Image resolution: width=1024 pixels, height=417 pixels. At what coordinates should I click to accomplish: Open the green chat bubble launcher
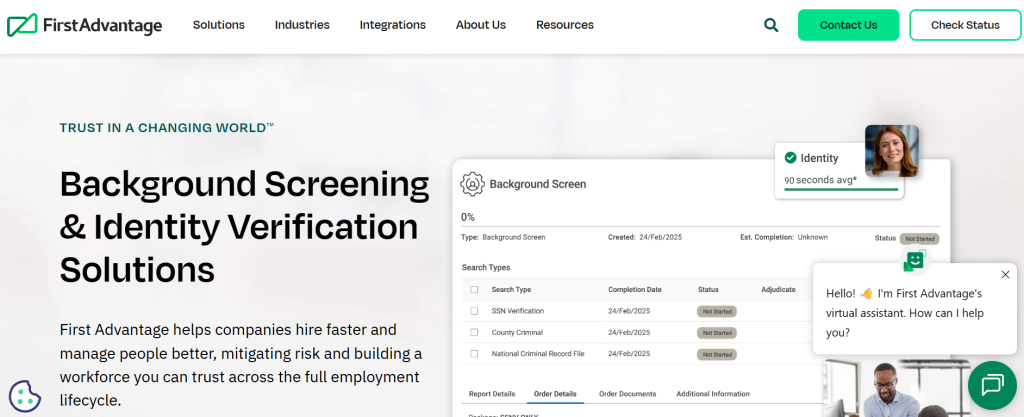[992, 385]
